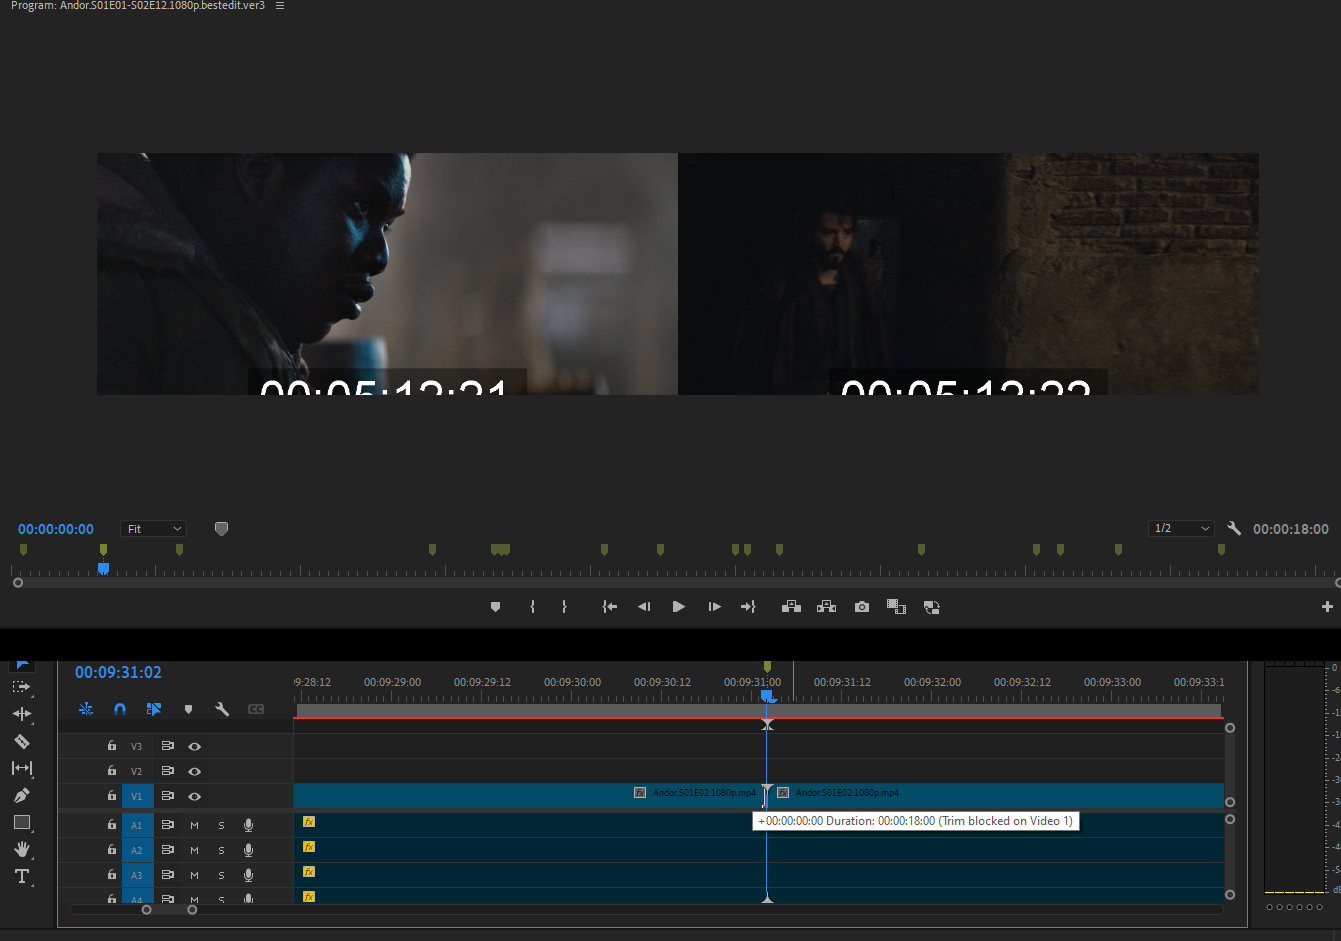Click the timeline zoom scrollbar
This screenshot has height=941, width=1341.
[x=169, y=910]
